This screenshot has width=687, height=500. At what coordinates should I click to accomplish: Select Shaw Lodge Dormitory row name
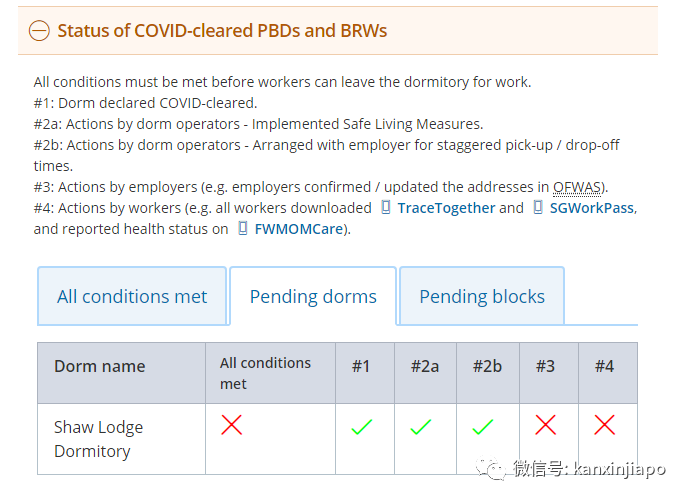(x=98, y=439)
